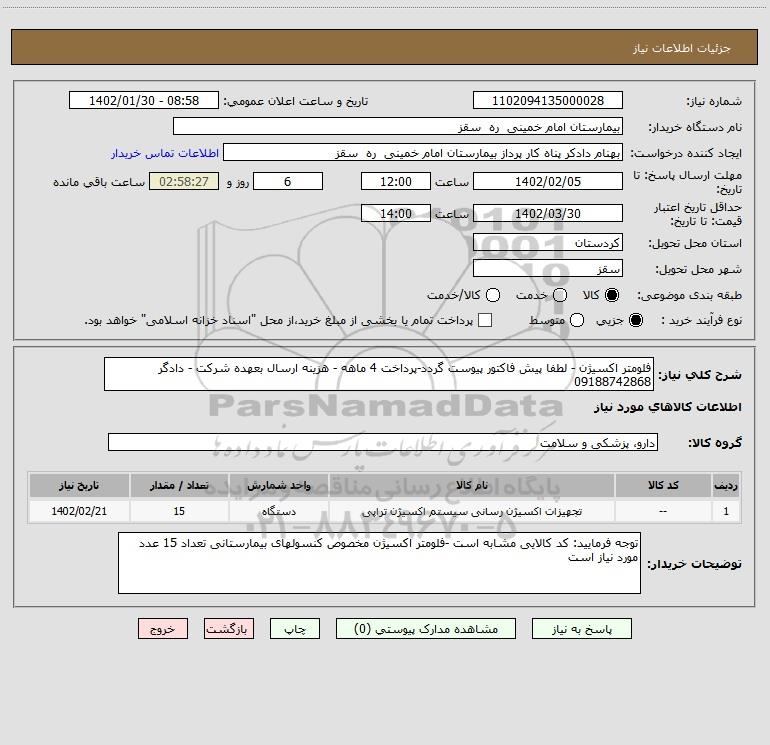Select the کالا radio button
This screenshot has width=770, height=745.
(x=612, y=295)
